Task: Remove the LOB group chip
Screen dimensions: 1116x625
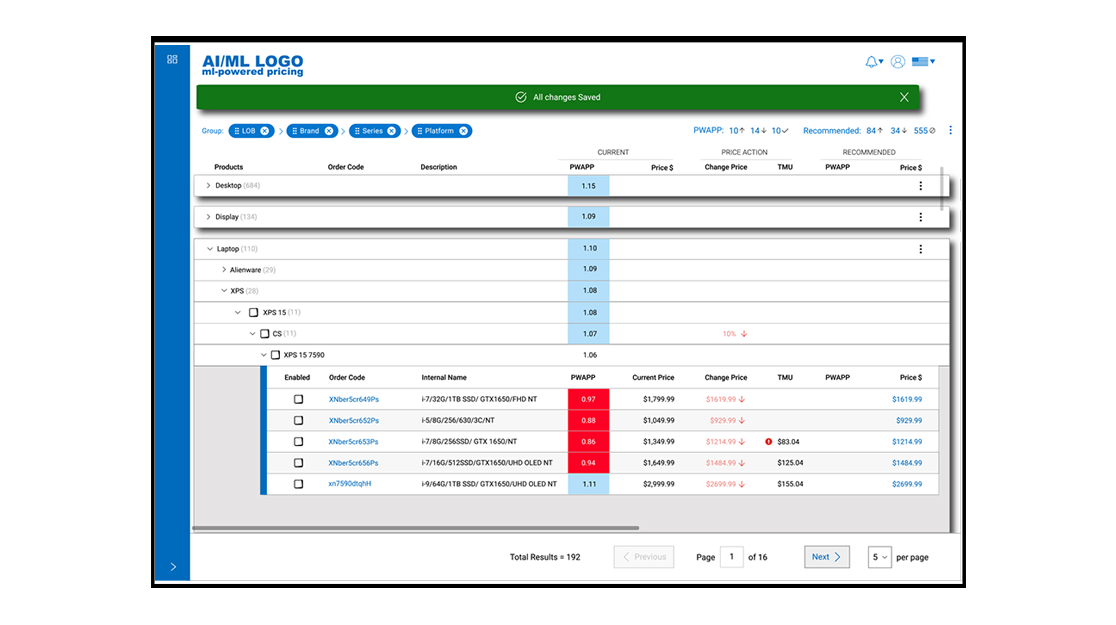Action: tap(265, 131)
